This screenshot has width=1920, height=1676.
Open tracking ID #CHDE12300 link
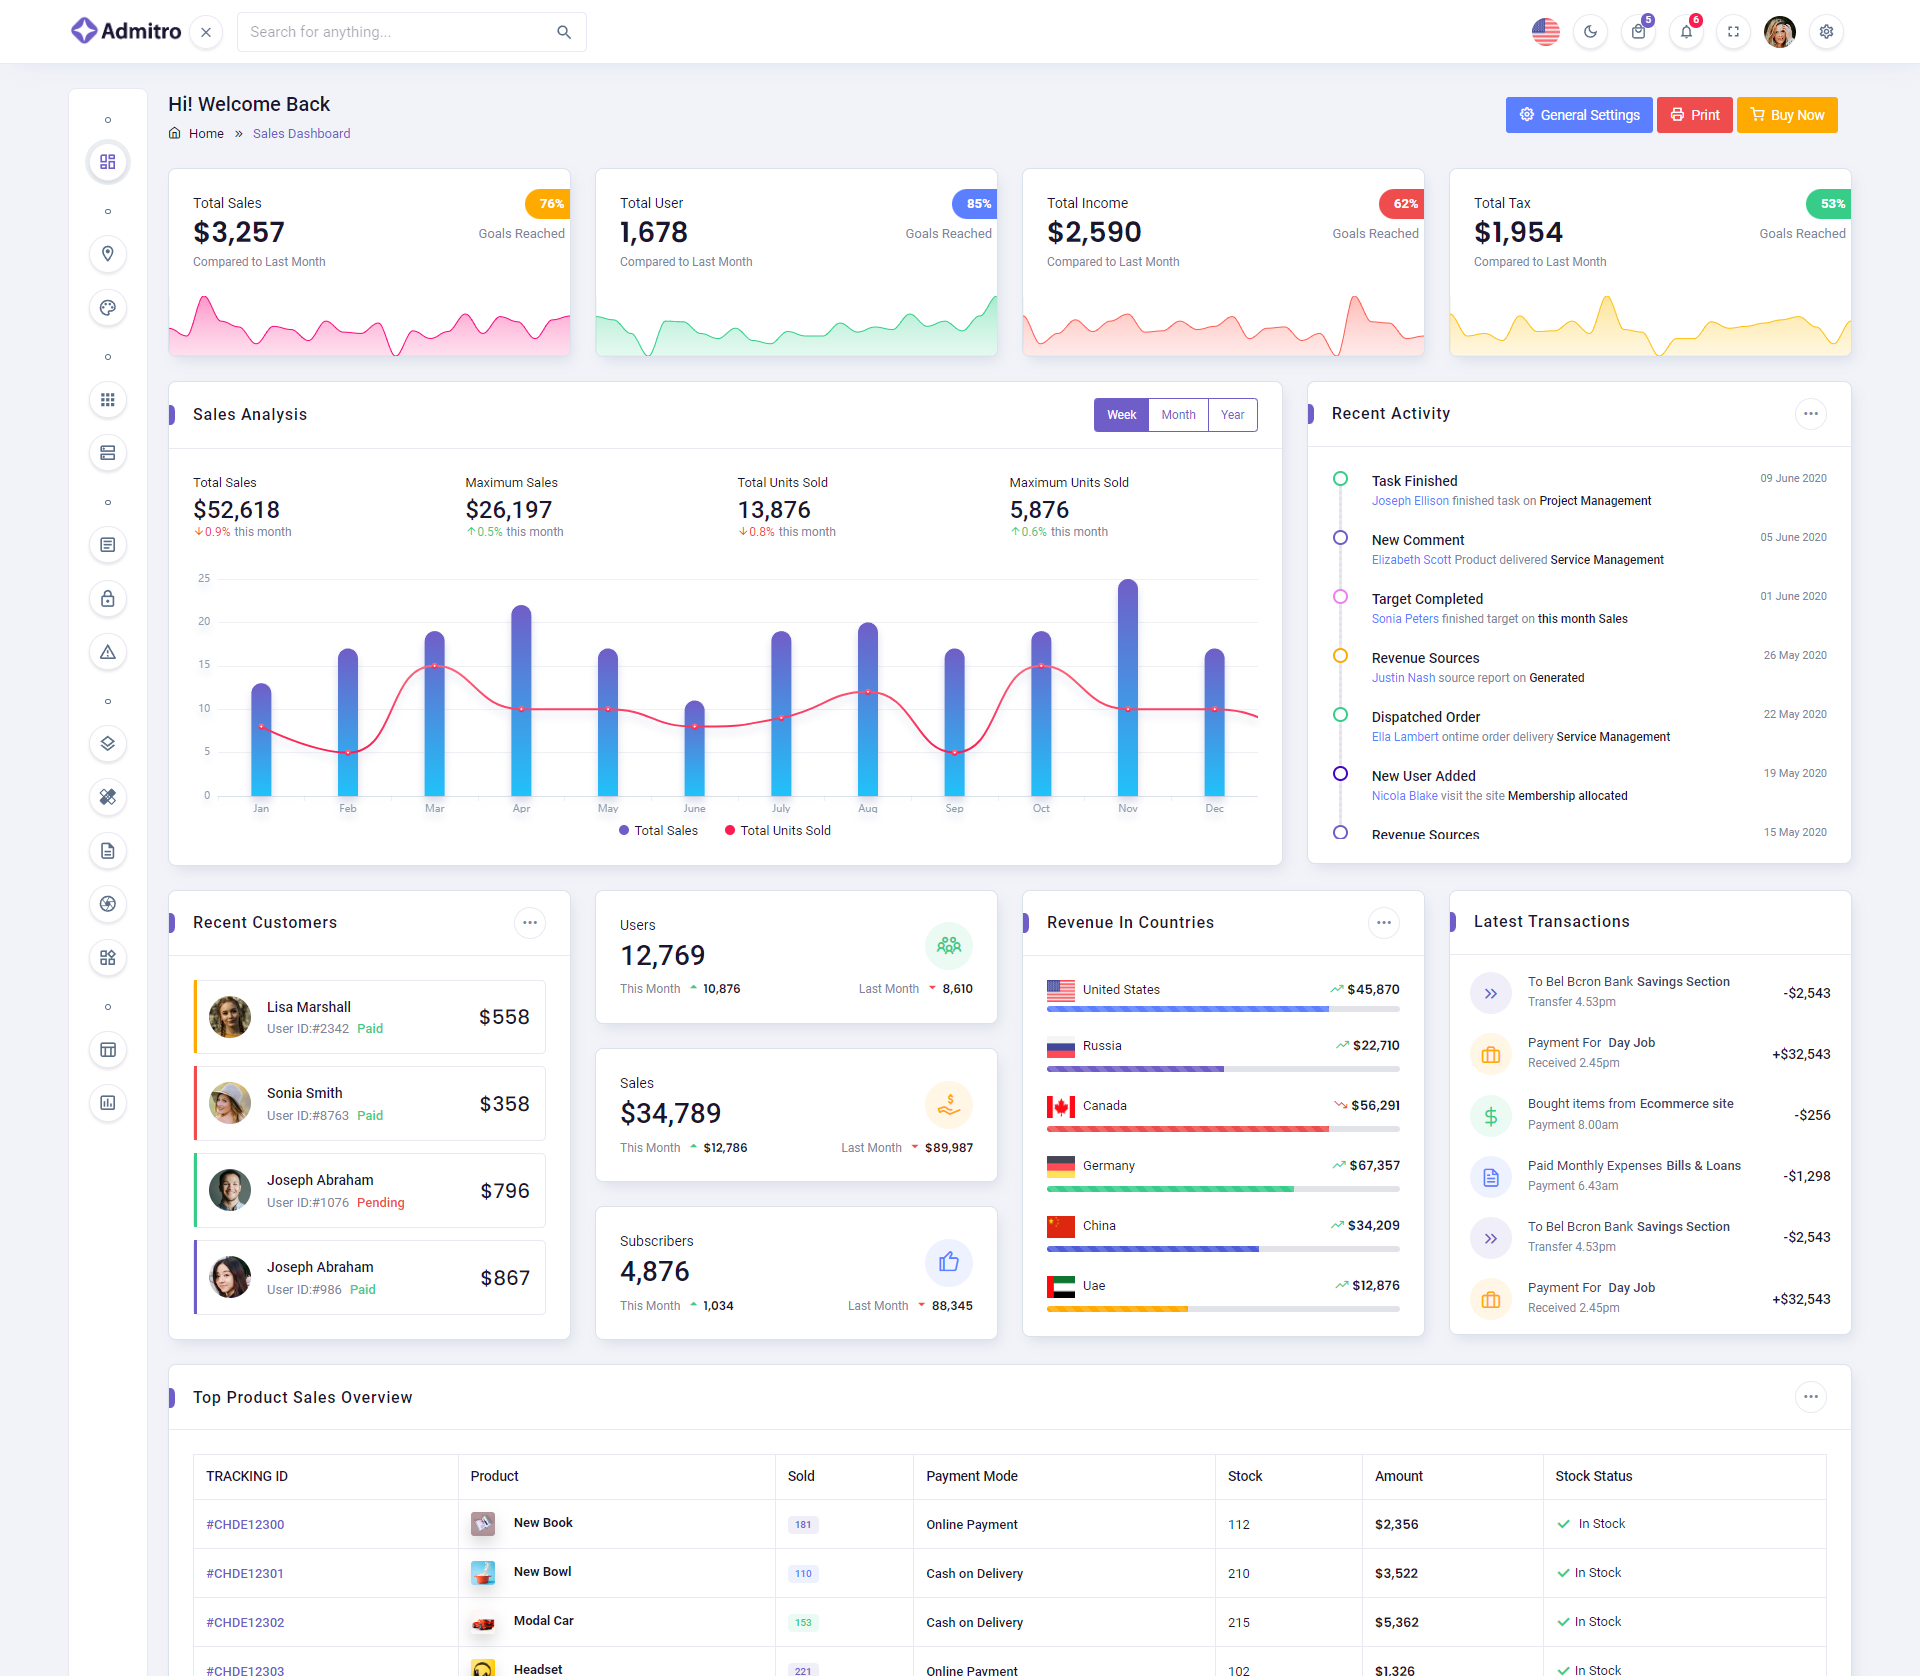coord(245,1525)
